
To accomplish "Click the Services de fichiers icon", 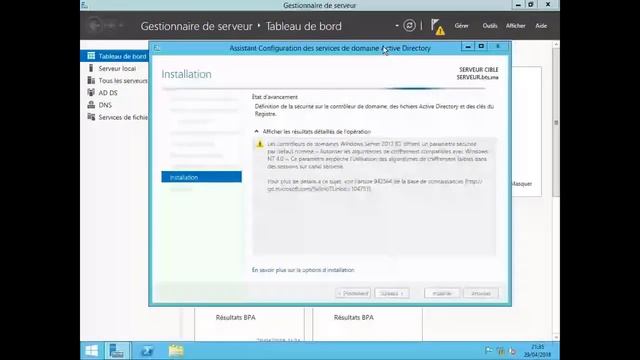I will click(91, 117).
